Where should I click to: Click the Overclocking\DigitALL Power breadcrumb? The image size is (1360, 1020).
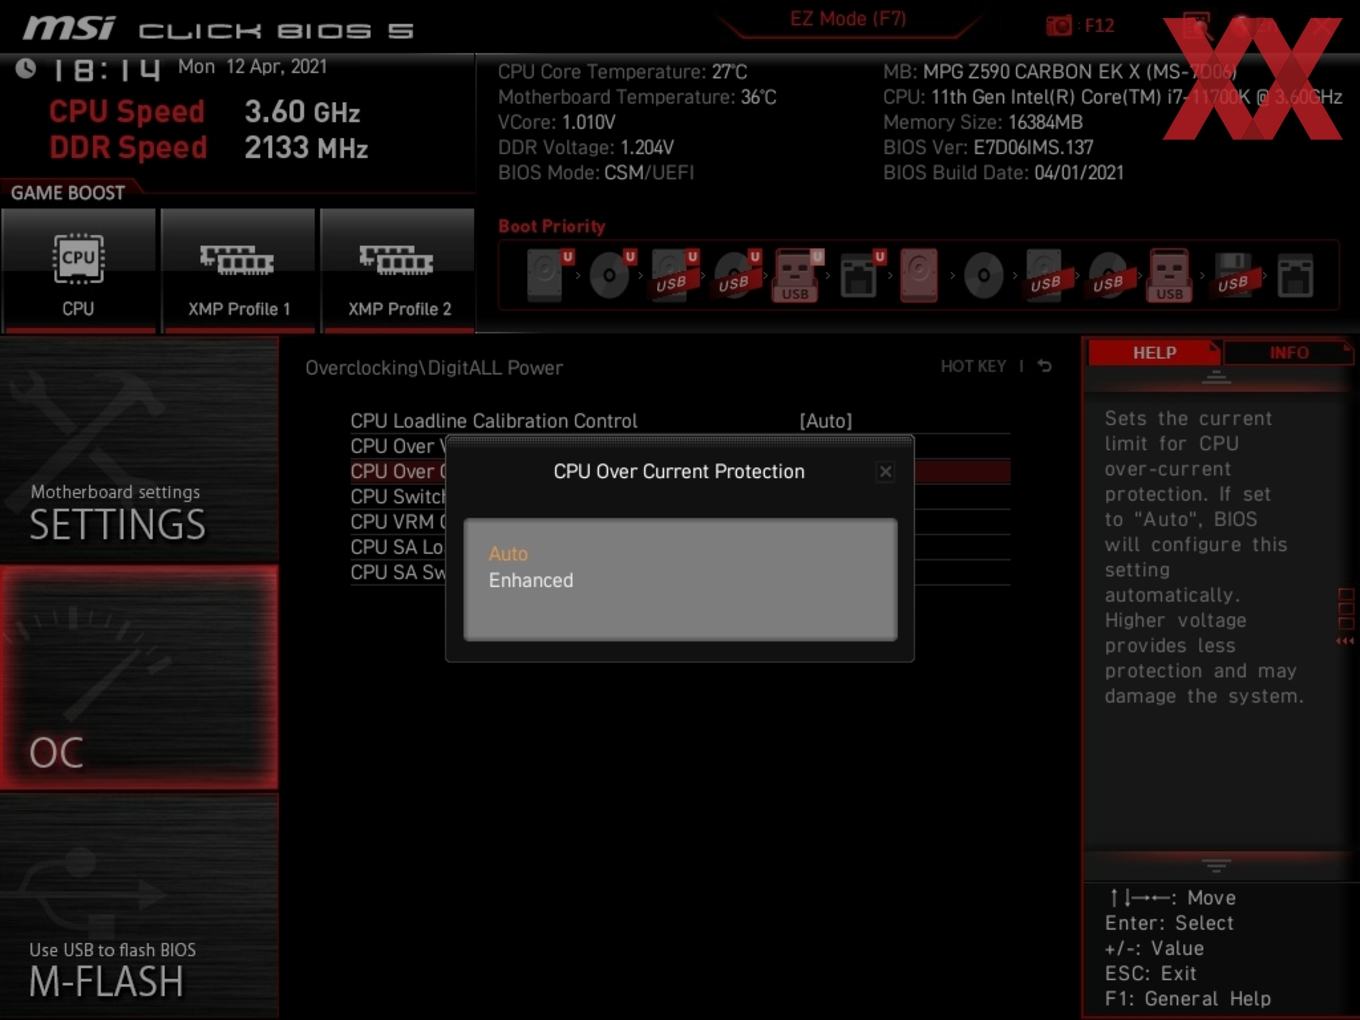pyautogui.click(x=434, y=367)
